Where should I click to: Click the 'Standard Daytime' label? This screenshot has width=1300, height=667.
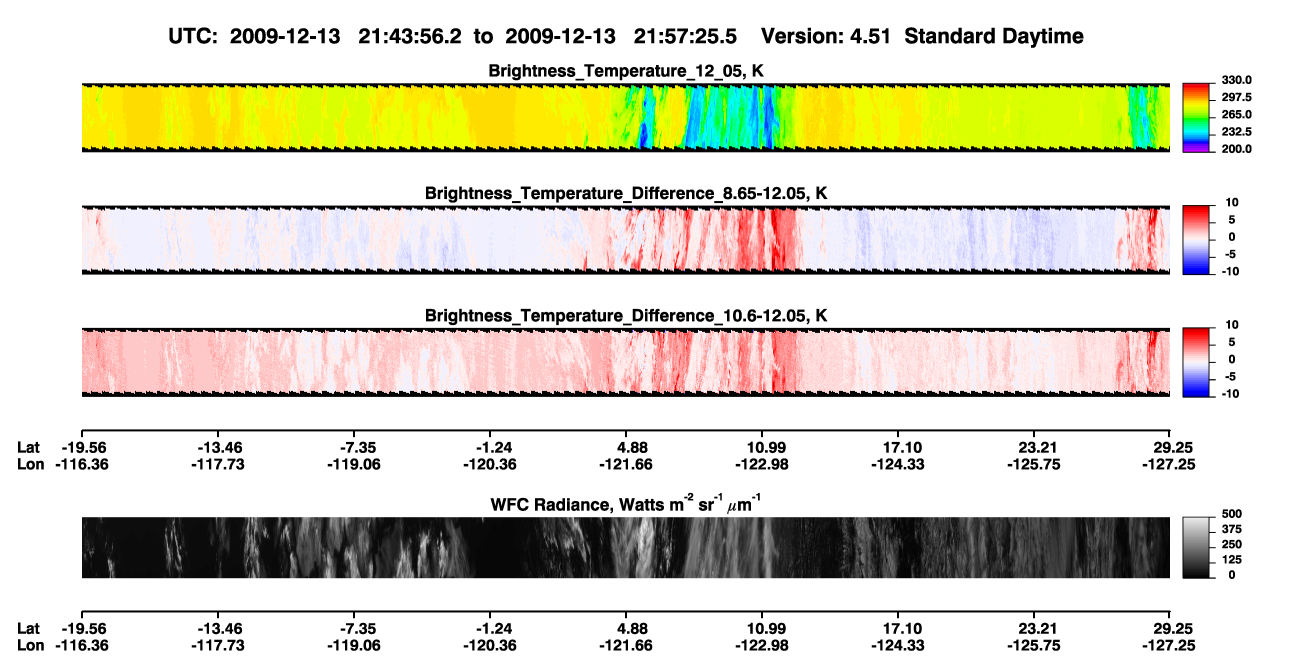pos(993,36)
